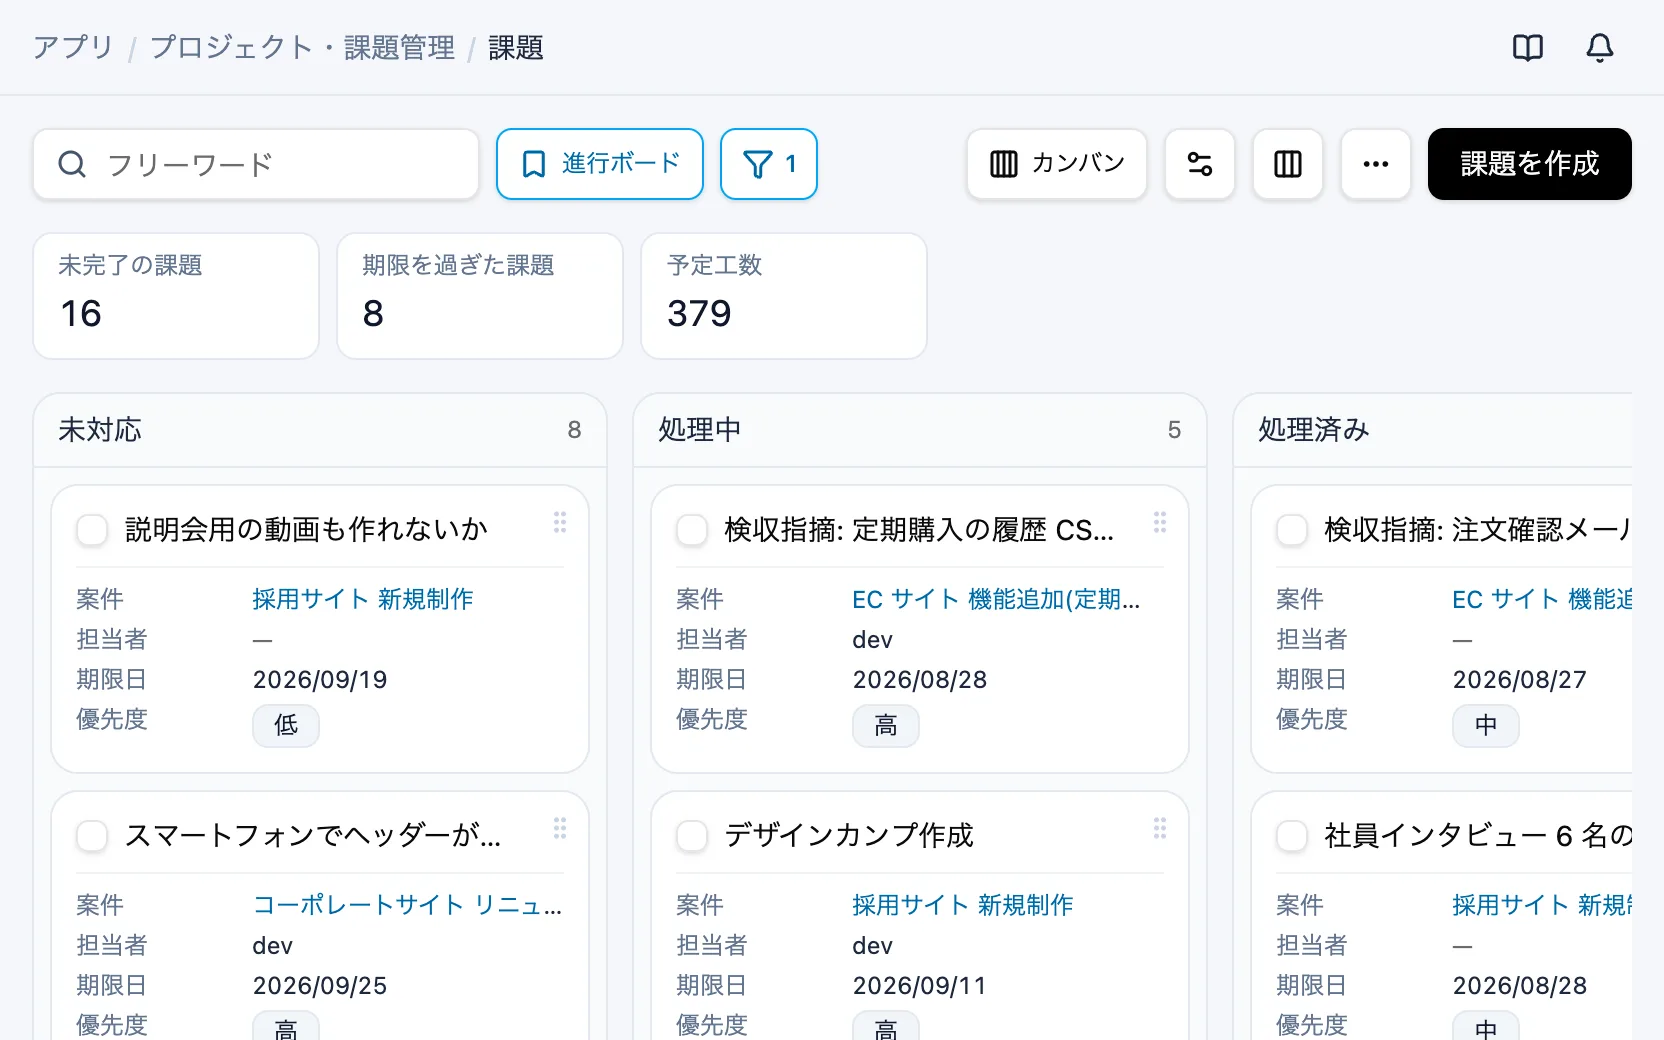Check the 社員インタビュー 6 名 checkbox
This screenshot has width=1664, height=1040.
(1292, 836)
